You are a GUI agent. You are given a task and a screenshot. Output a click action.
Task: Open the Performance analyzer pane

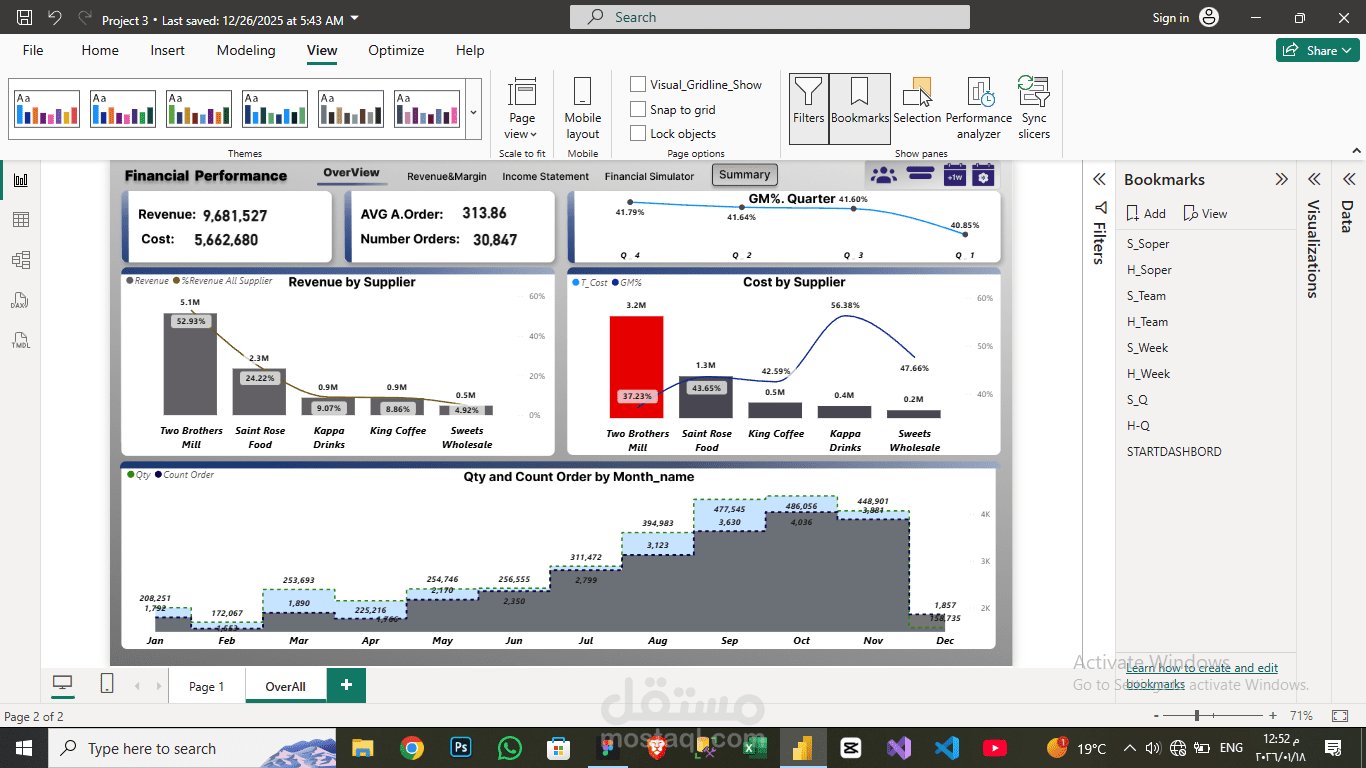pos(979,108)
